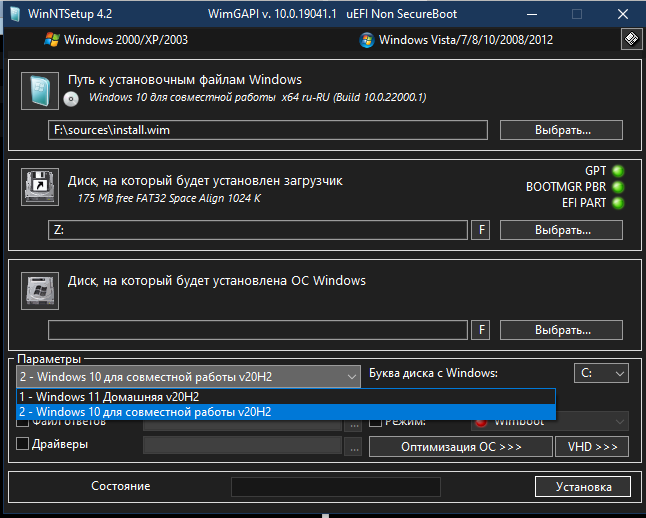Click '175 MB free FAT32 Space Align 1024 K' text

pyautogui.click(x=169, y=198)
